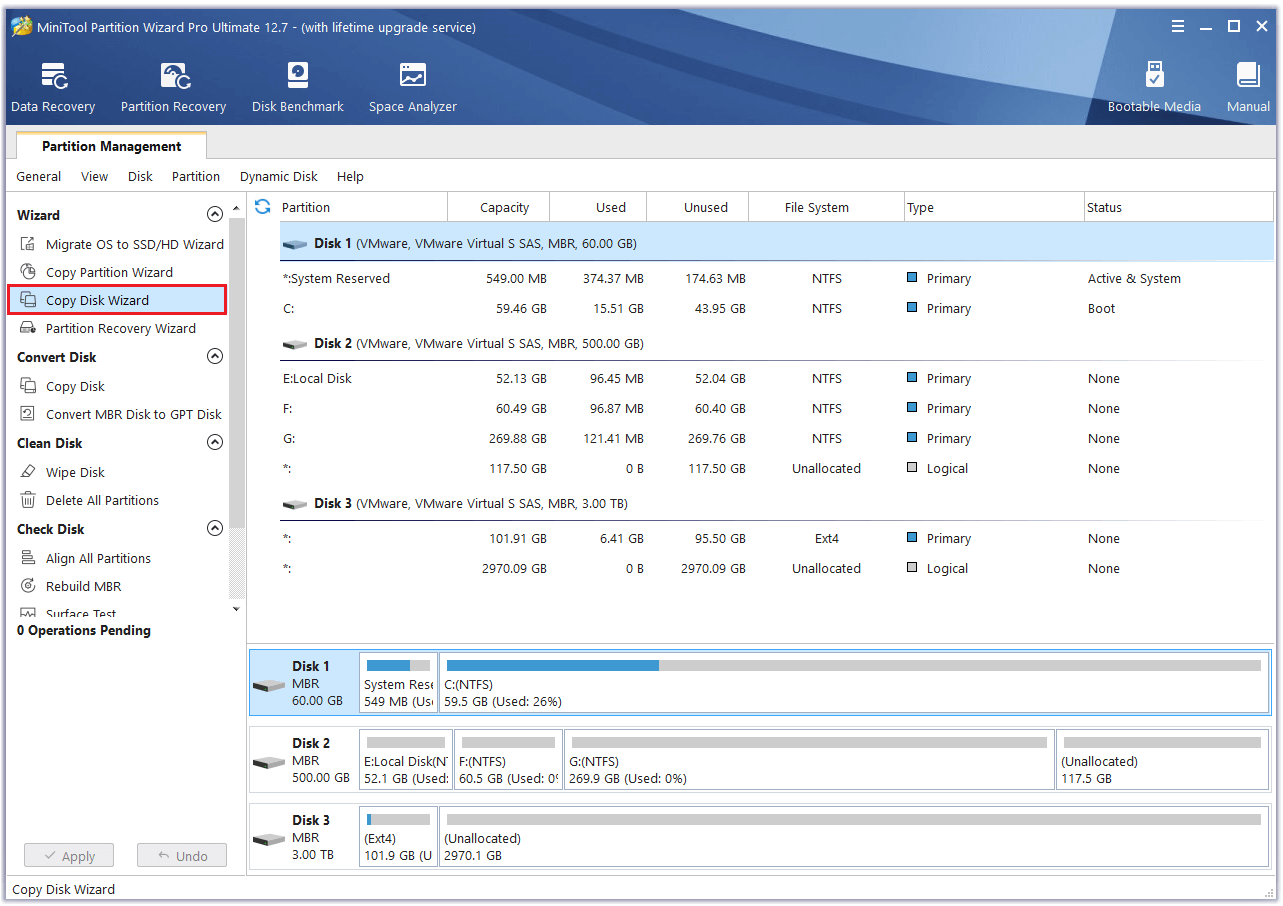Click the refresh icon beside the Partition column

click(x=263, y=207)
